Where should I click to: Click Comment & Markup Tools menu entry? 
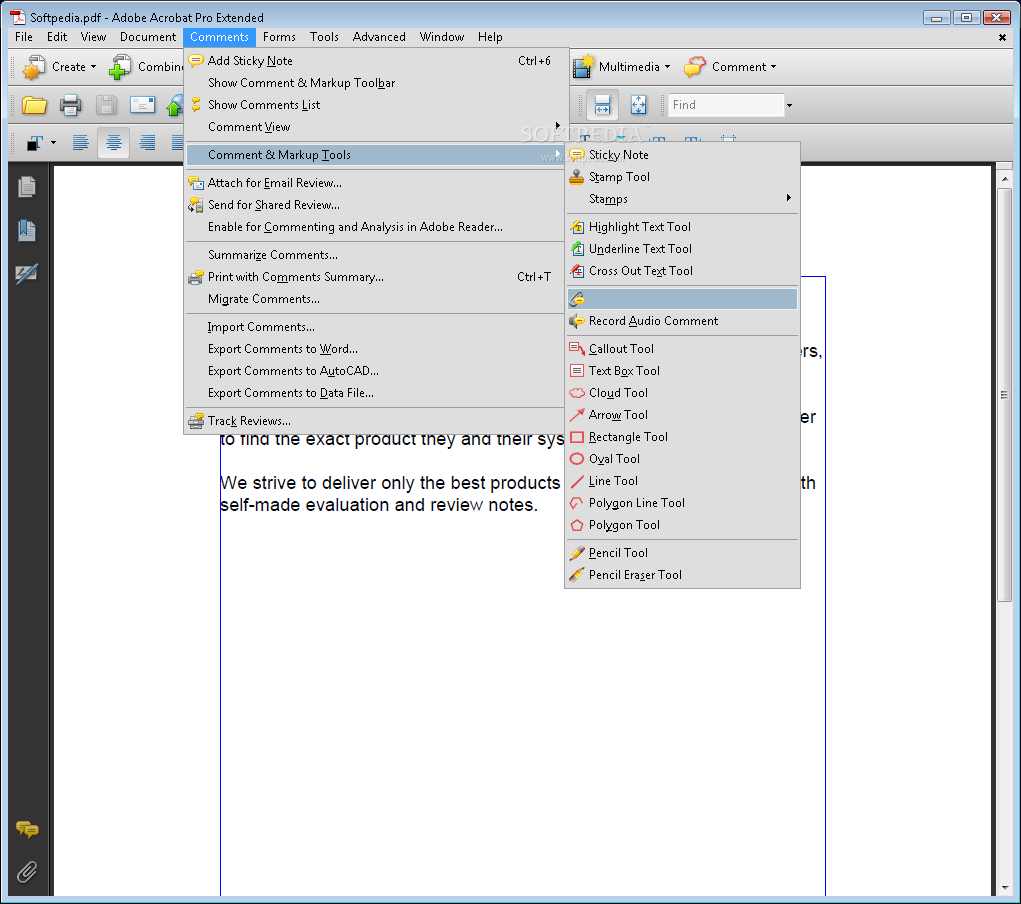point(375,155)
